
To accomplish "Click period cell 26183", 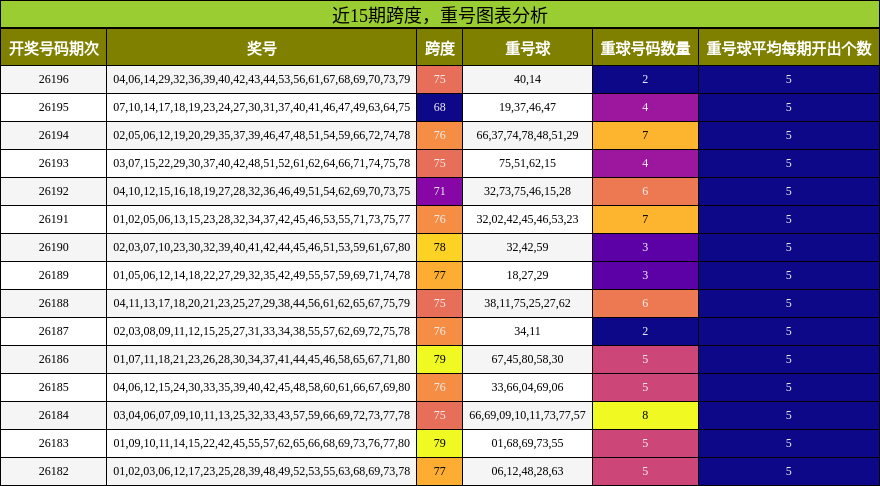I will [53, 444].
